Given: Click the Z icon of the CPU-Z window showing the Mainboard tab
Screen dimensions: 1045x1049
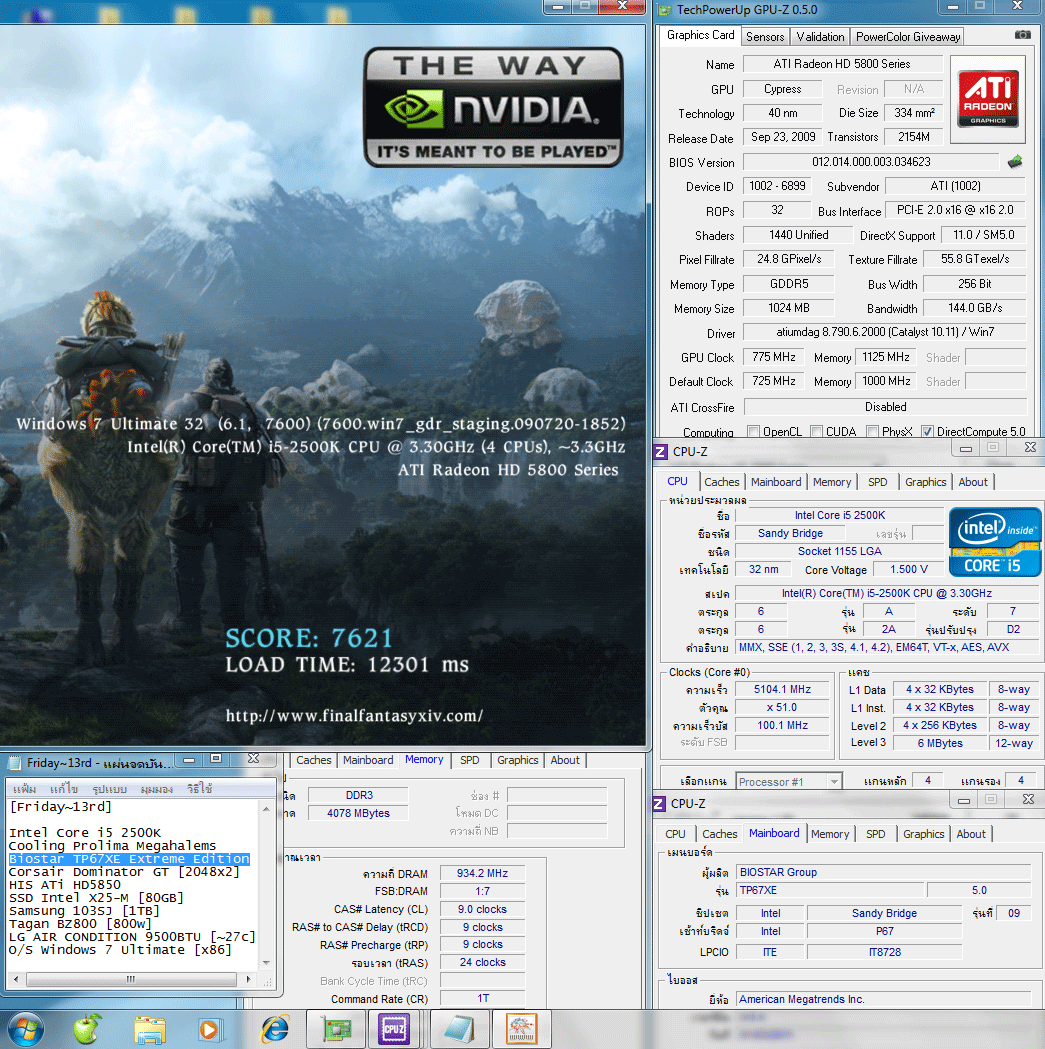Looking at the screenshot, I should pyautogui.click(x=659, y=804).
